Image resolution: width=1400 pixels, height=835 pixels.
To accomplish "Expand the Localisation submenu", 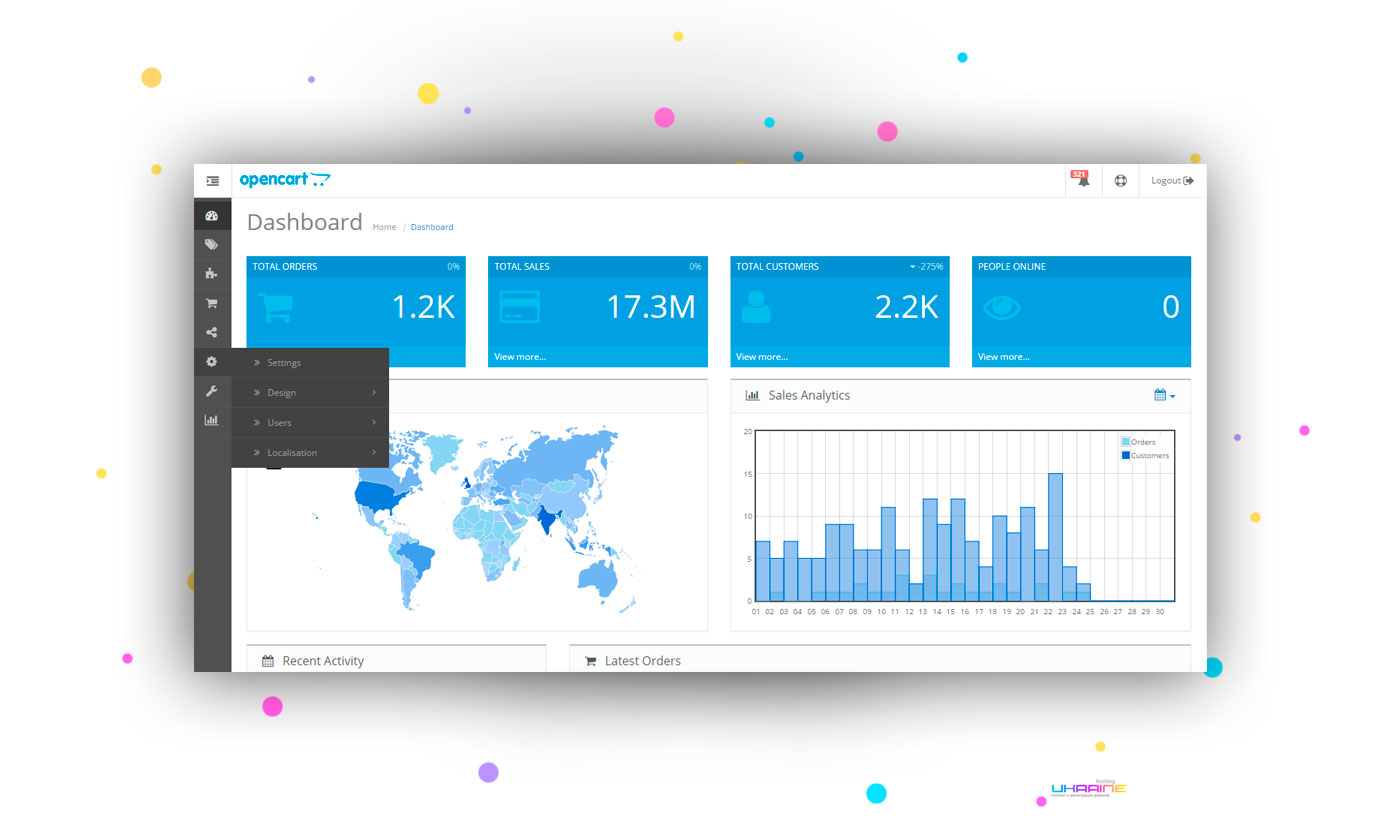I will (310, 453).
